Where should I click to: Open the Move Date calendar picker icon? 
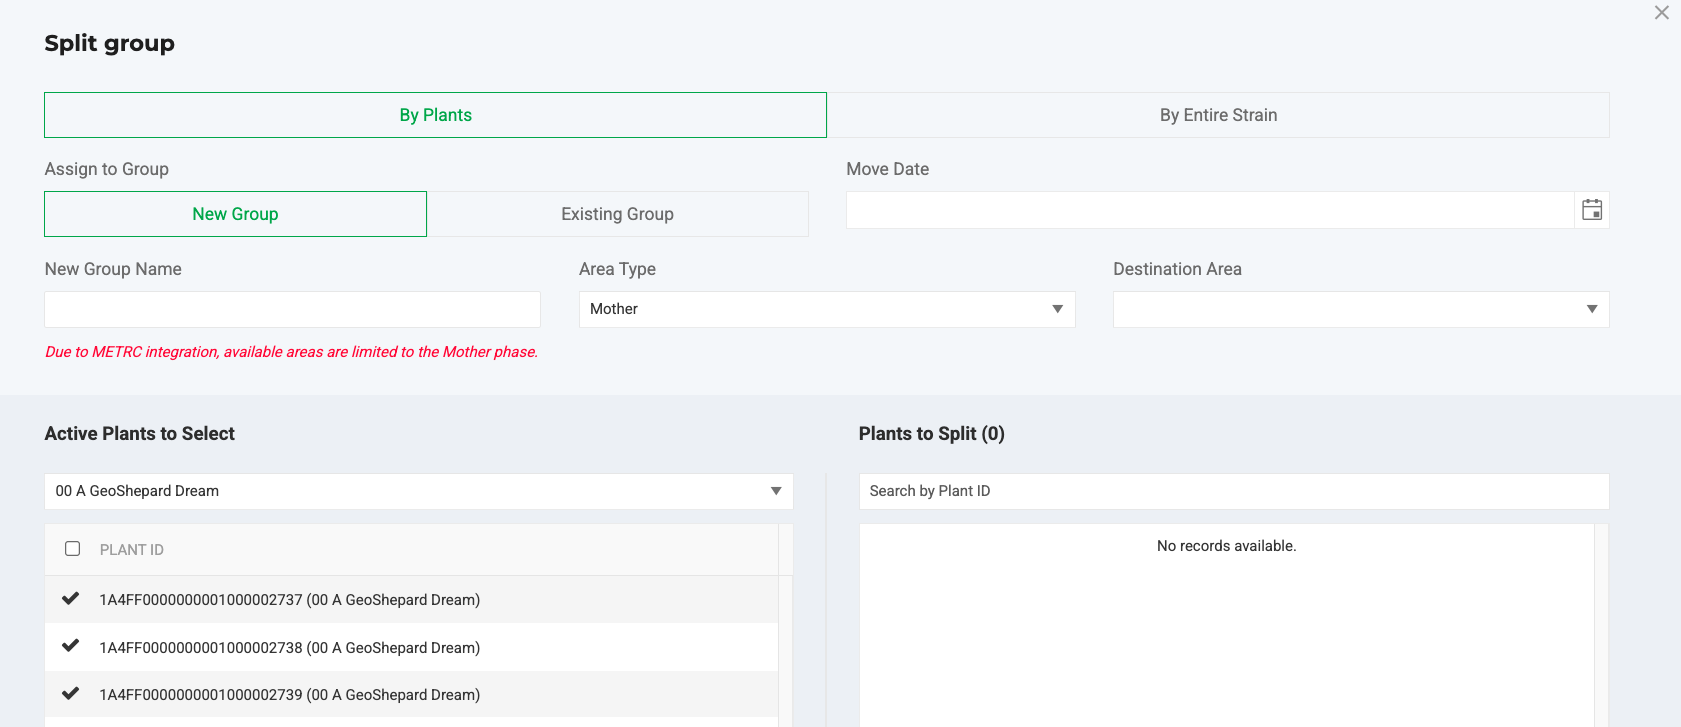[x=1592, y=210]
